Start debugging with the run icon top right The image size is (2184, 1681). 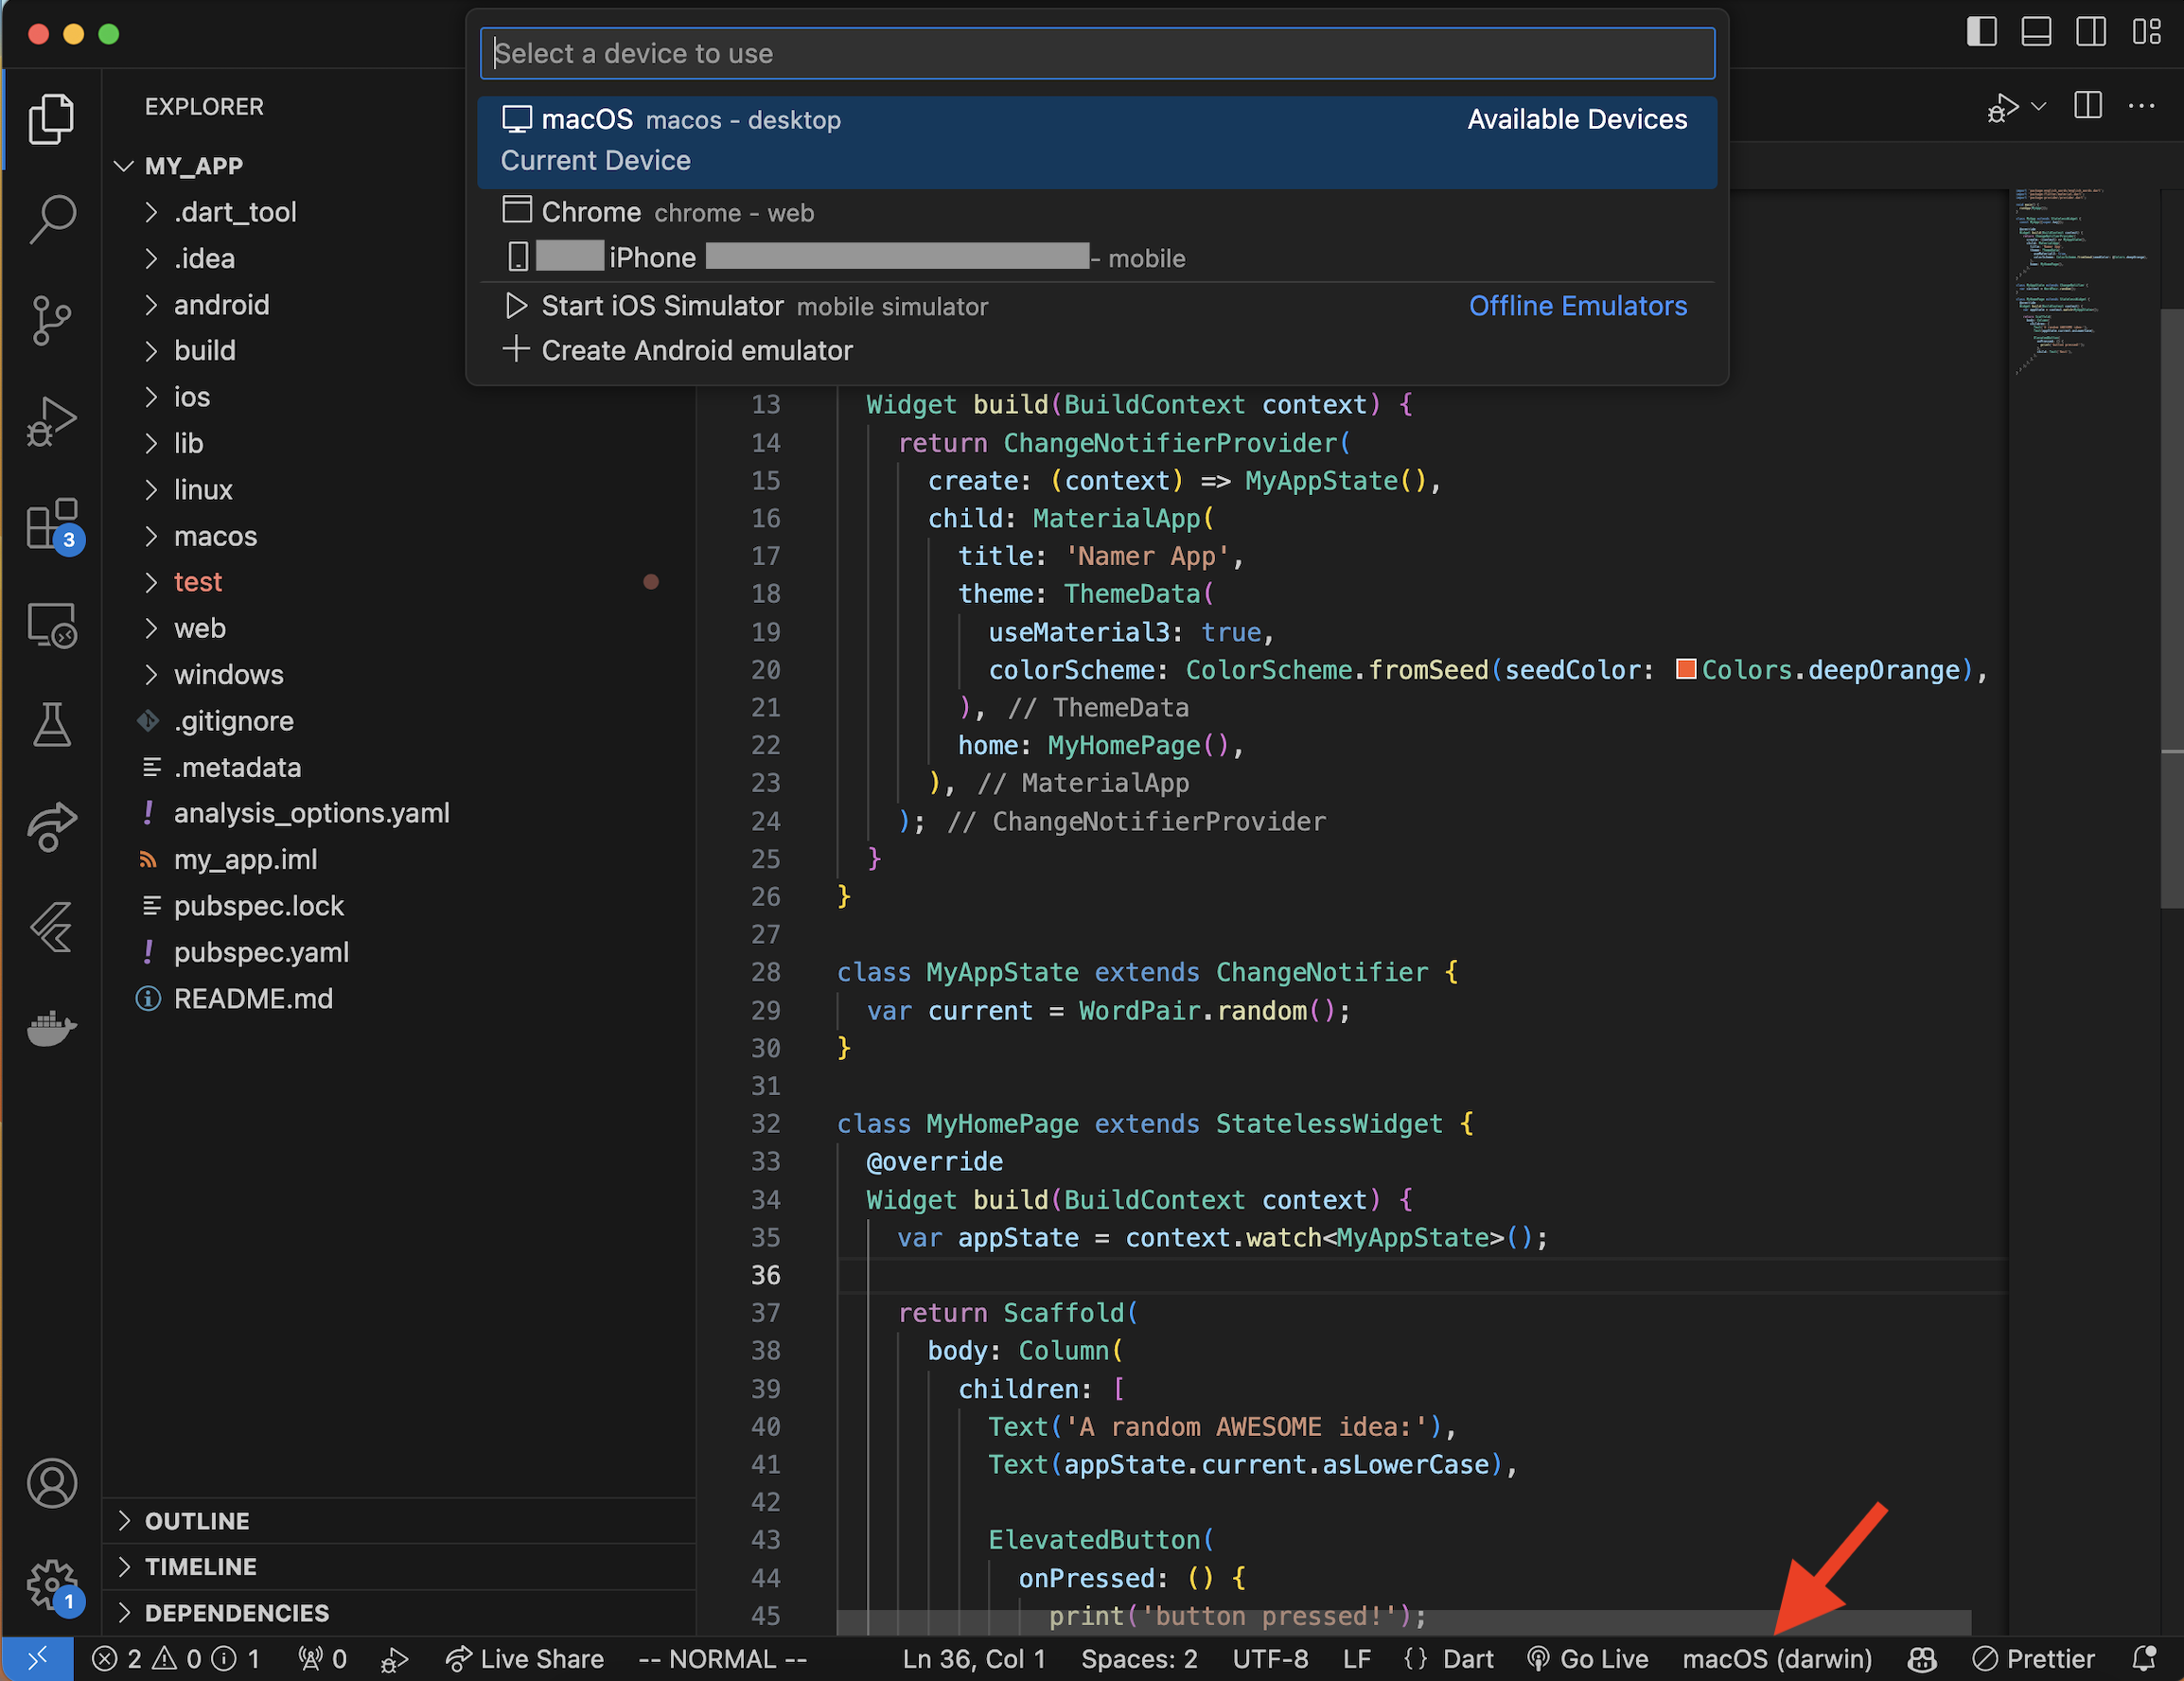(x=2003, y=106)
